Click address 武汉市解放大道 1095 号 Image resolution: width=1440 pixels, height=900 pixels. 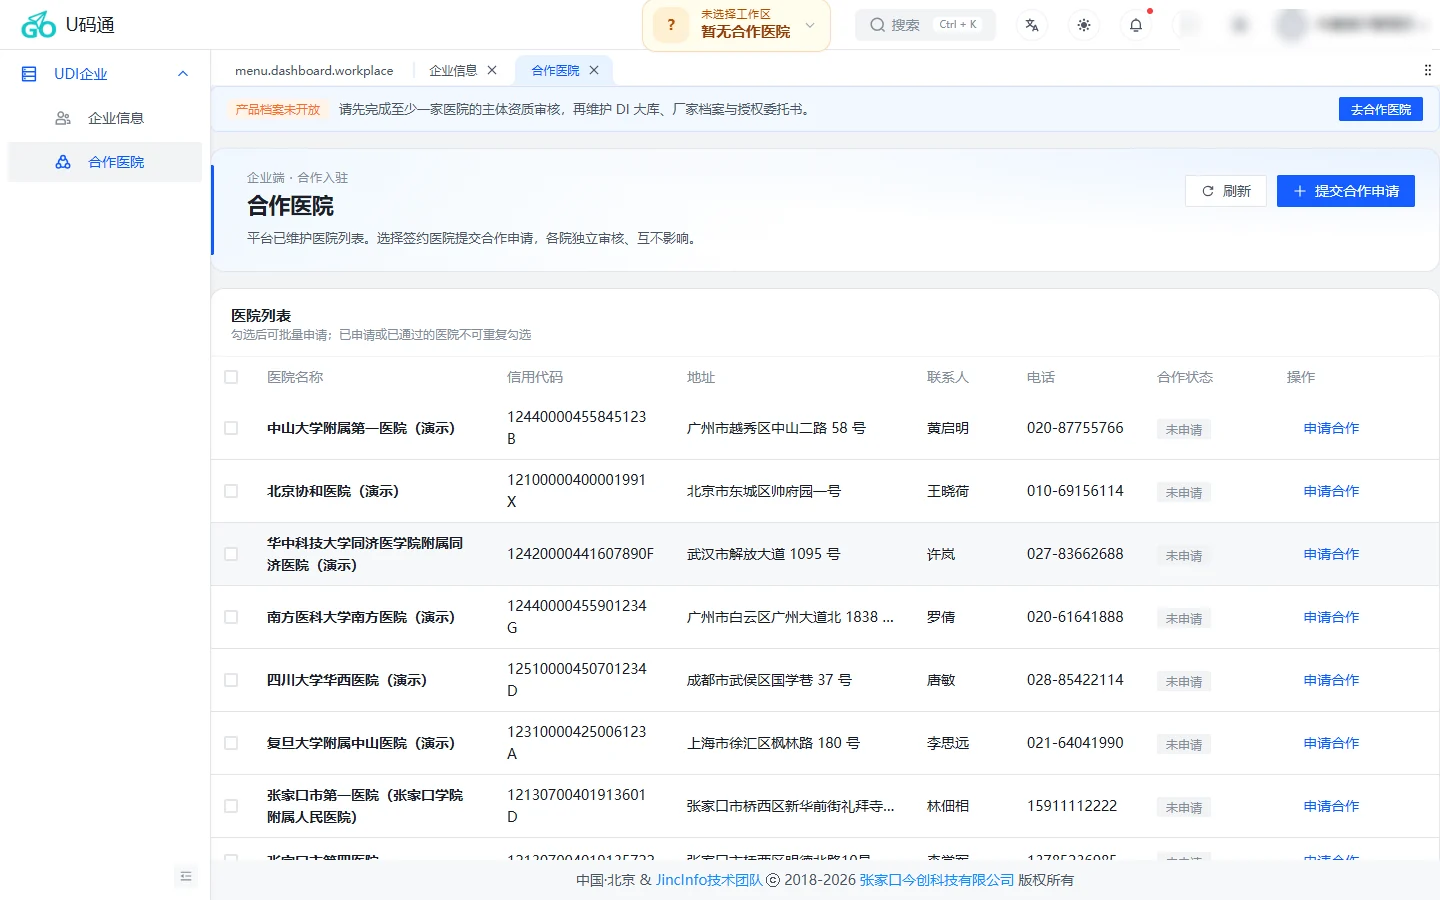(x=763, y=554)
